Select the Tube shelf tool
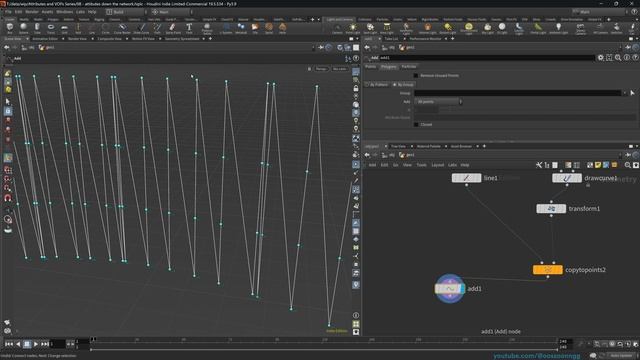 click(x=37, y=29)
